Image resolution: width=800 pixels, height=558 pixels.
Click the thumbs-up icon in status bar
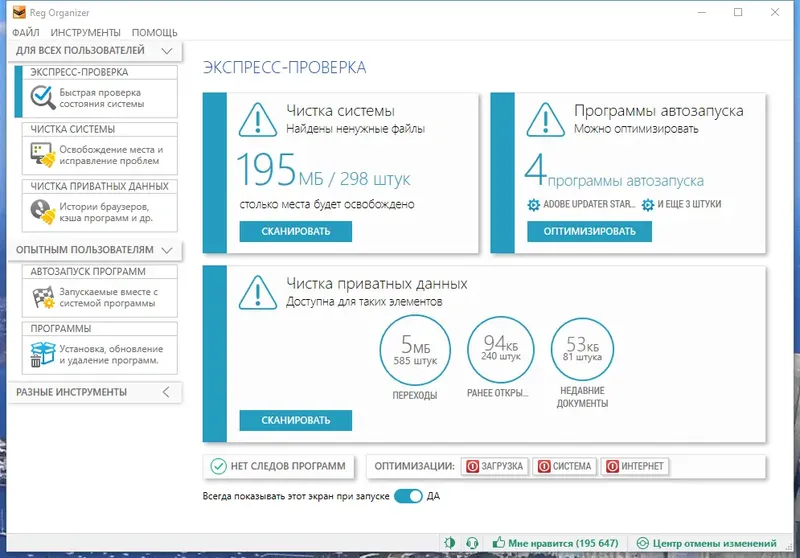click(498, 543)
